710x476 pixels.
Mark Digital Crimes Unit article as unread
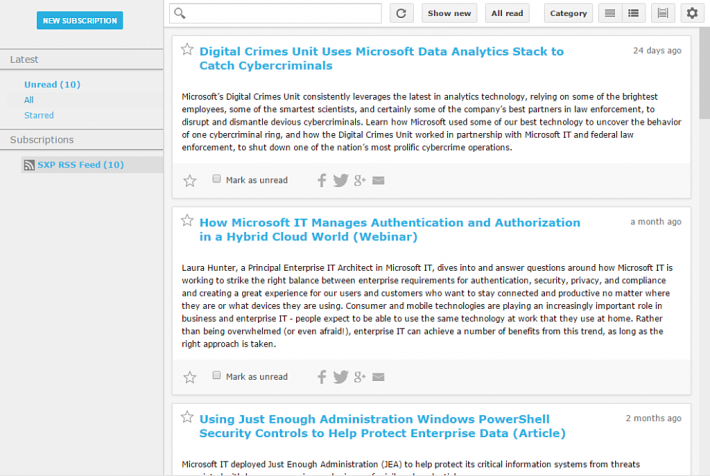(x=216, y=179)
